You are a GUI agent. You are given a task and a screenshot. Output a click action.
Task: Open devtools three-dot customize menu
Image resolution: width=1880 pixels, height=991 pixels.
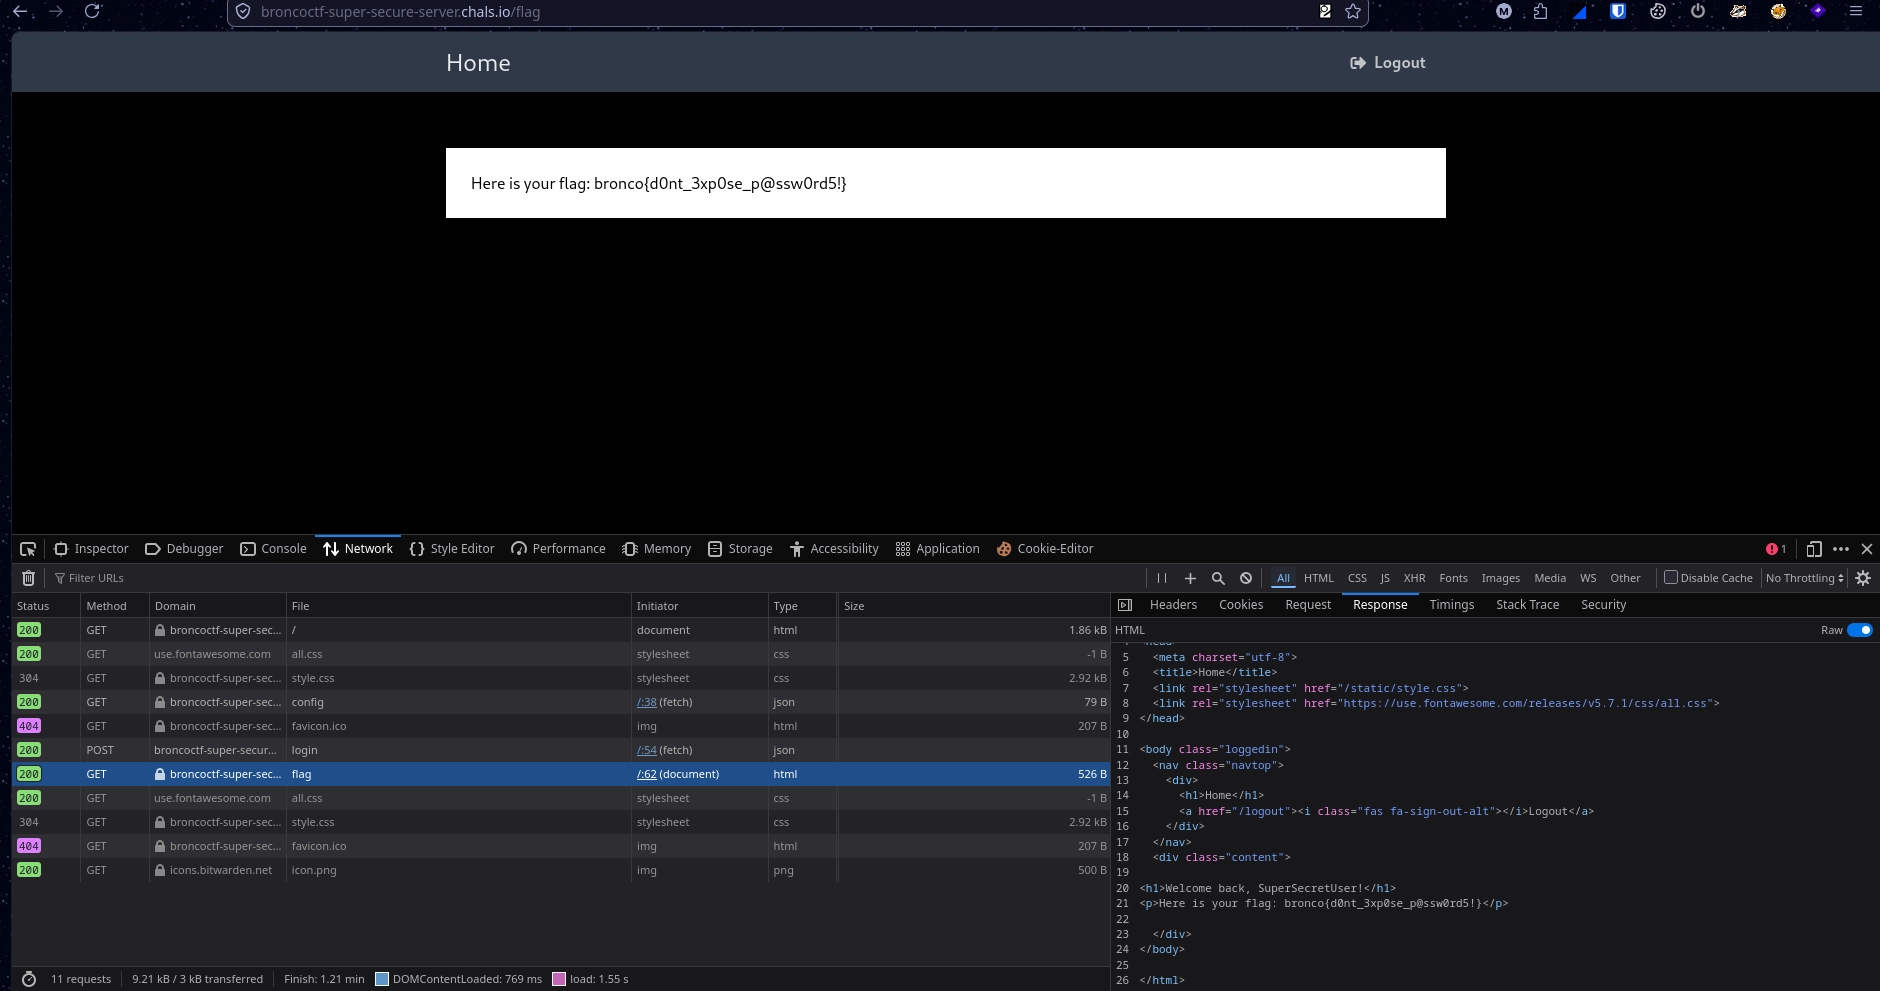[x=1841, y=549]
